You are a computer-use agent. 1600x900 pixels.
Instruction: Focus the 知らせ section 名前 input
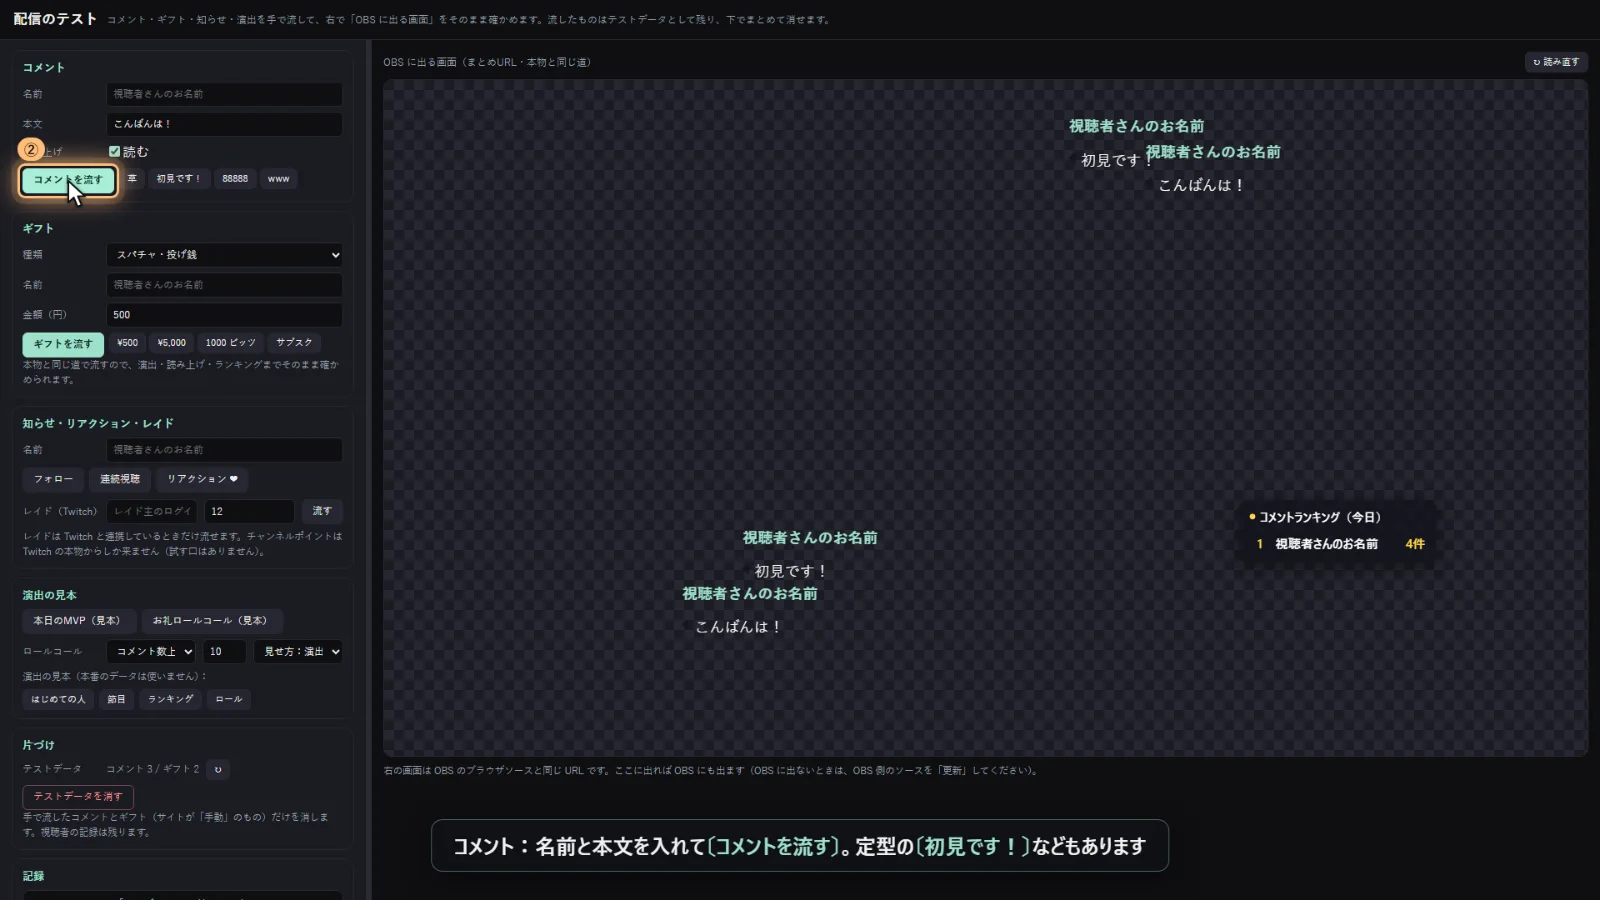point(224,450)
